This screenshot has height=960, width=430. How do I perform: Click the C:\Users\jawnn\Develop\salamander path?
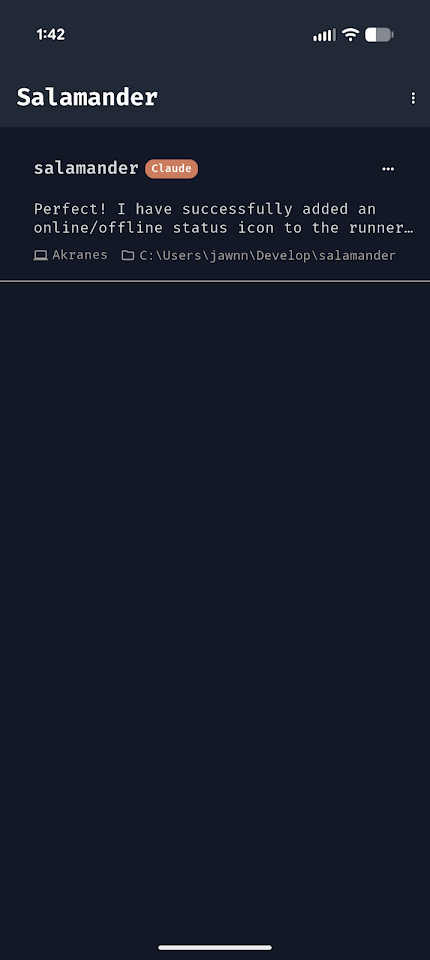(x=268, y=255)
